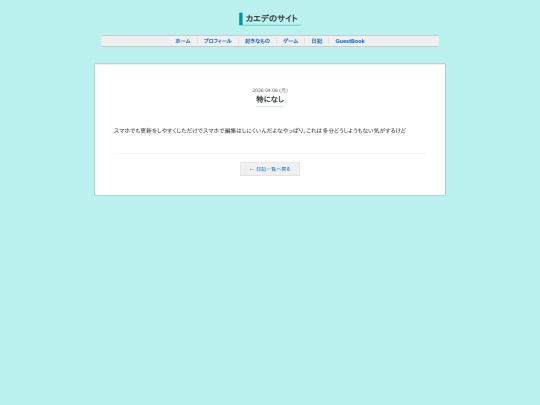Open the 好きなもの menu item

[257, 41]
